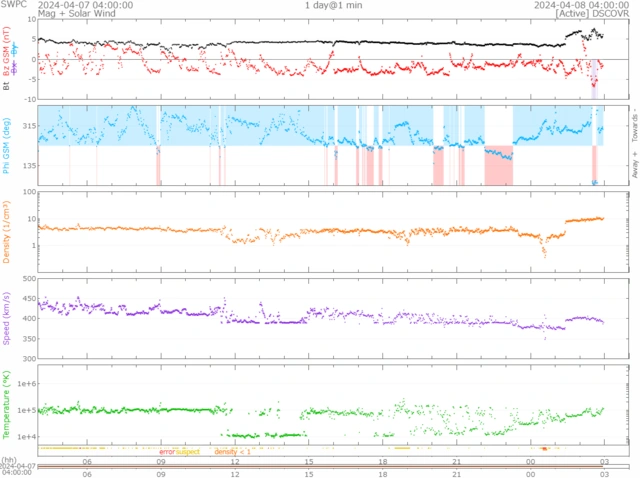Click the Speed (km/s) axis label

(x=5, y=318)
